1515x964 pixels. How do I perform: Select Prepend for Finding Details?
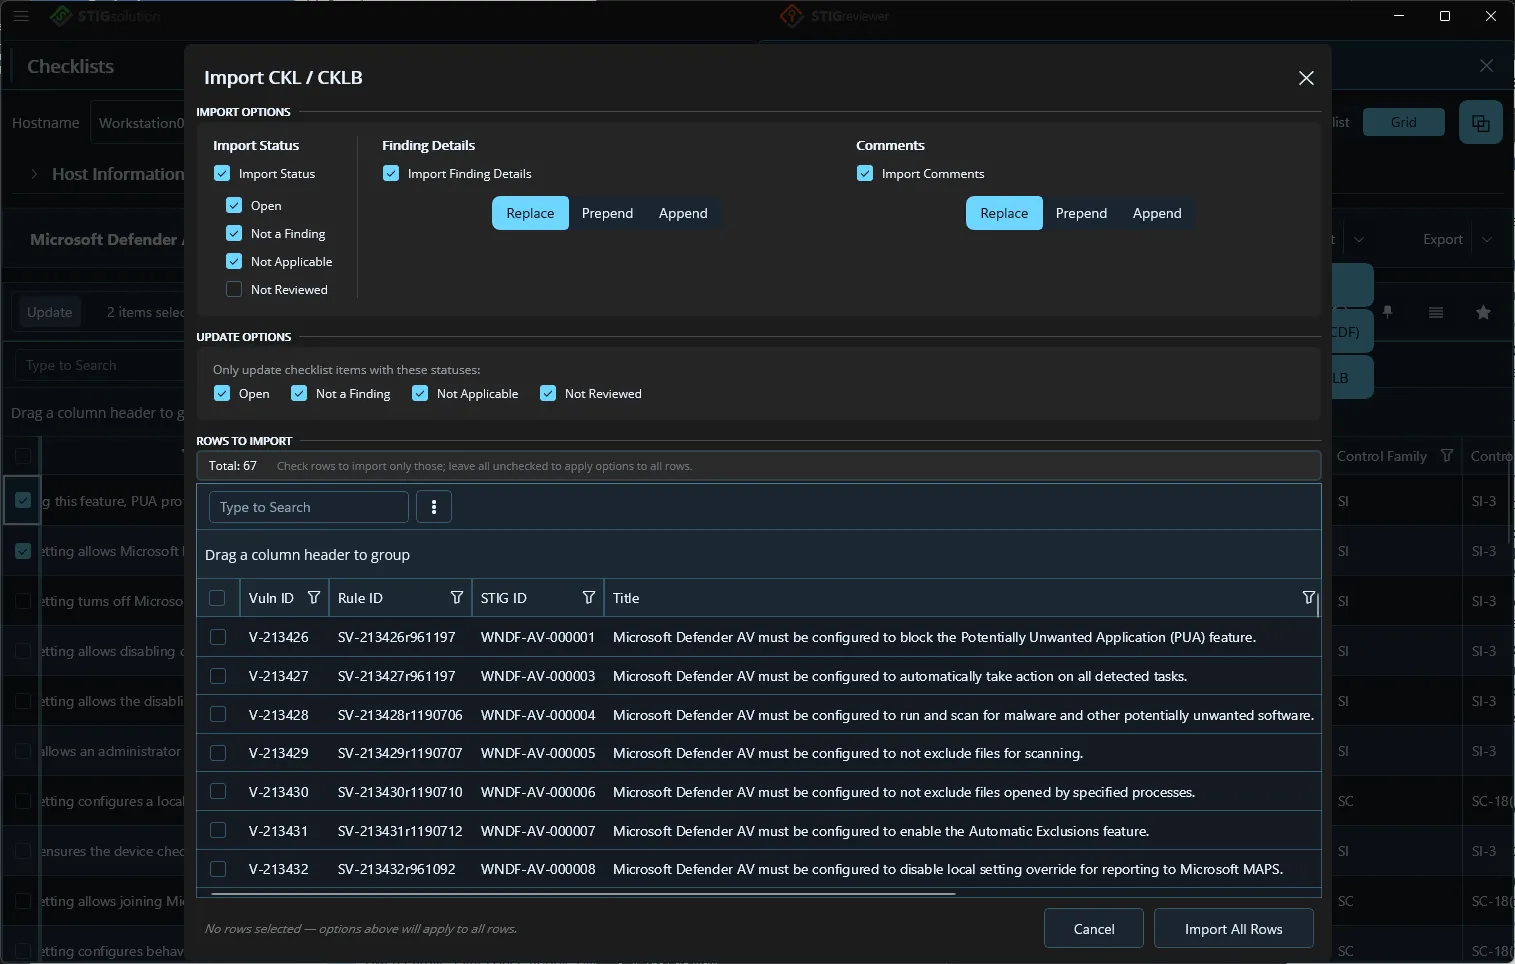[607, 213]
